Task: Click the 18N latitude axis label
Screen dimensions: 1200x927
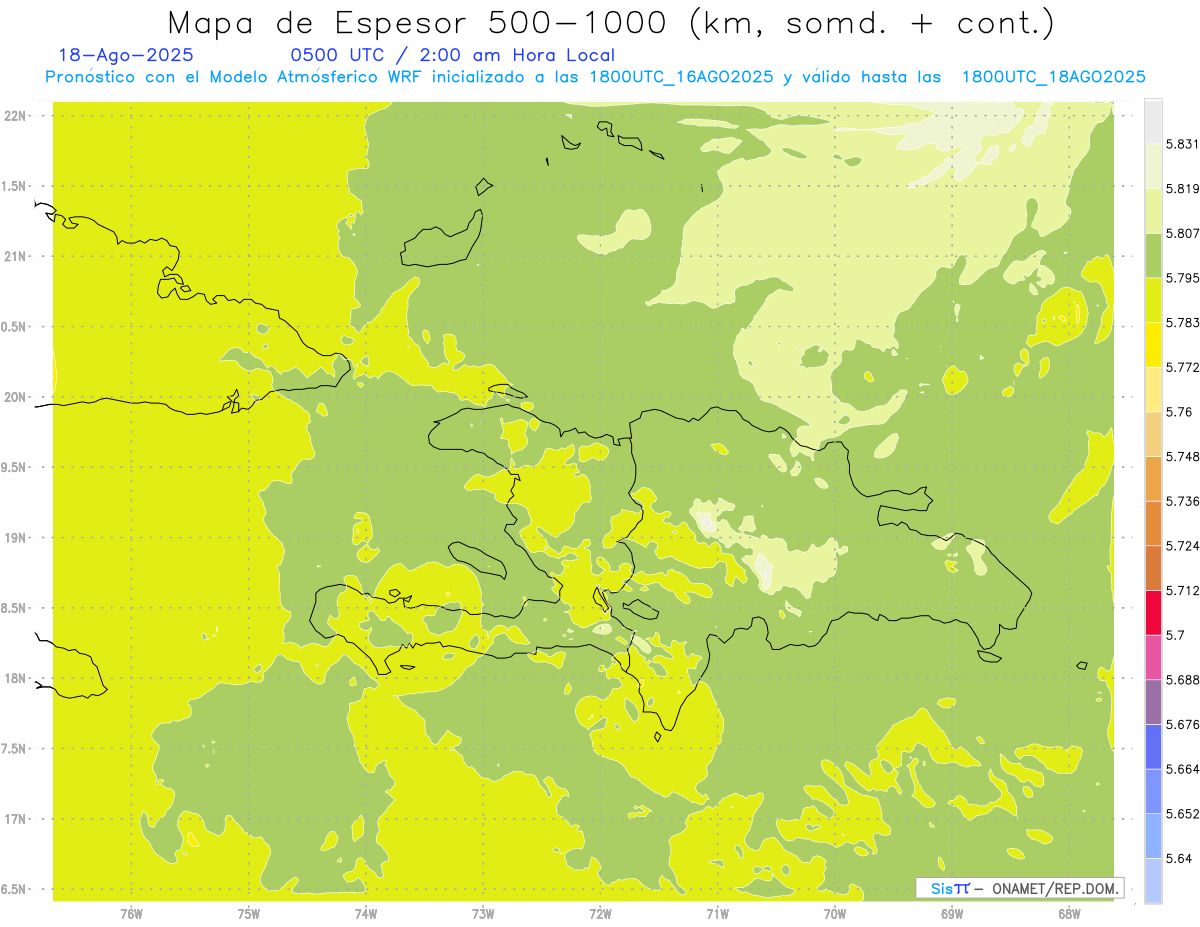Action: [x=14, y=679]
